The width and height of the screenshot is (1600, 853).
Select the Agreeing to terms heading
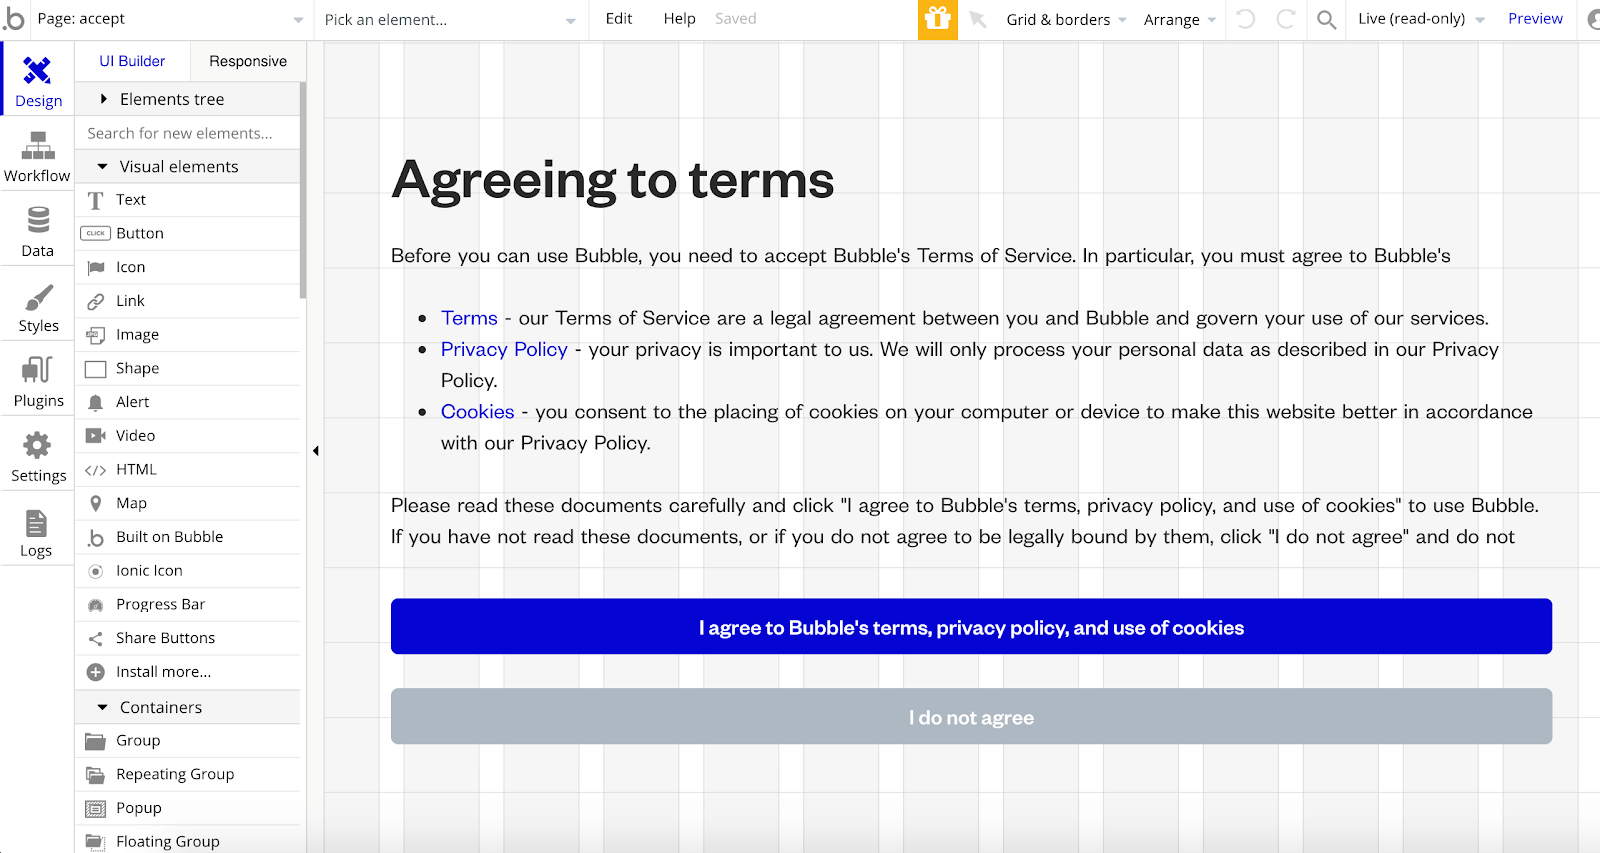[613, 181]
